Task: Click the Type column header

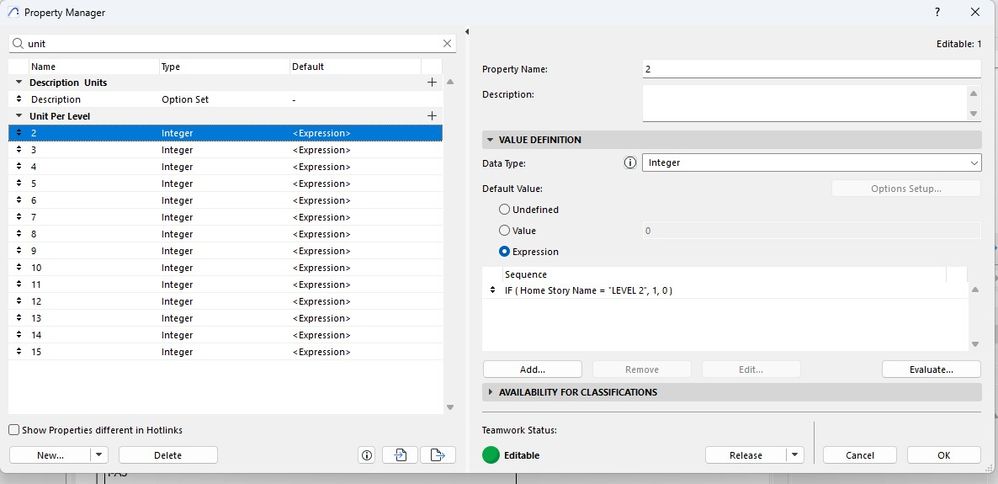Action: click(224, 66)
